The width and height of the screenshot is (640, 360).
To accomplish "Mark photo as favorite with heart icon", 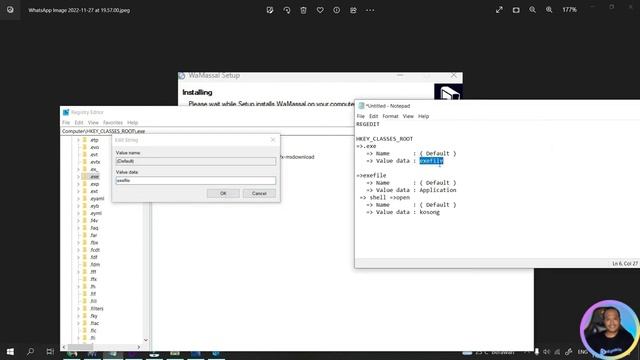I will pos(320,10).
